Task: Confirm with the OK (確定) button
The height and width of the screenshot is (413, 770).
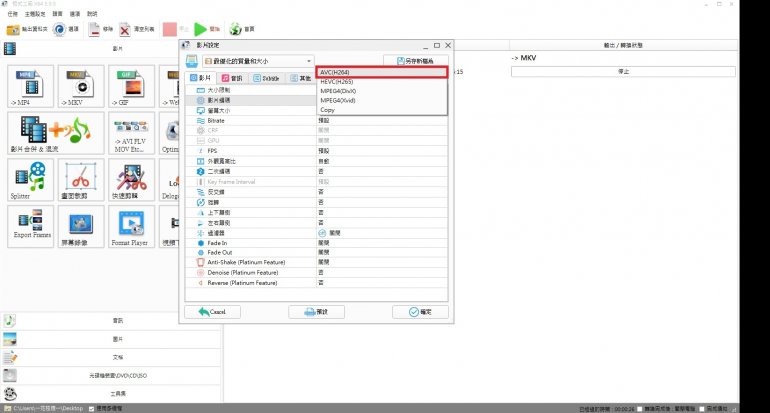Action: click(420, 312)
